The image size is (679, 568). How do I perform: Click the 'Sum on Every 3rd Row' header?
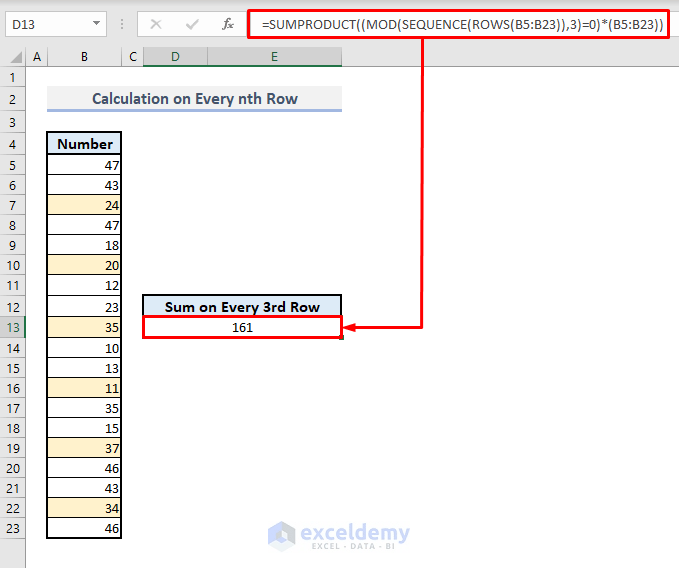tap(242, 307)
